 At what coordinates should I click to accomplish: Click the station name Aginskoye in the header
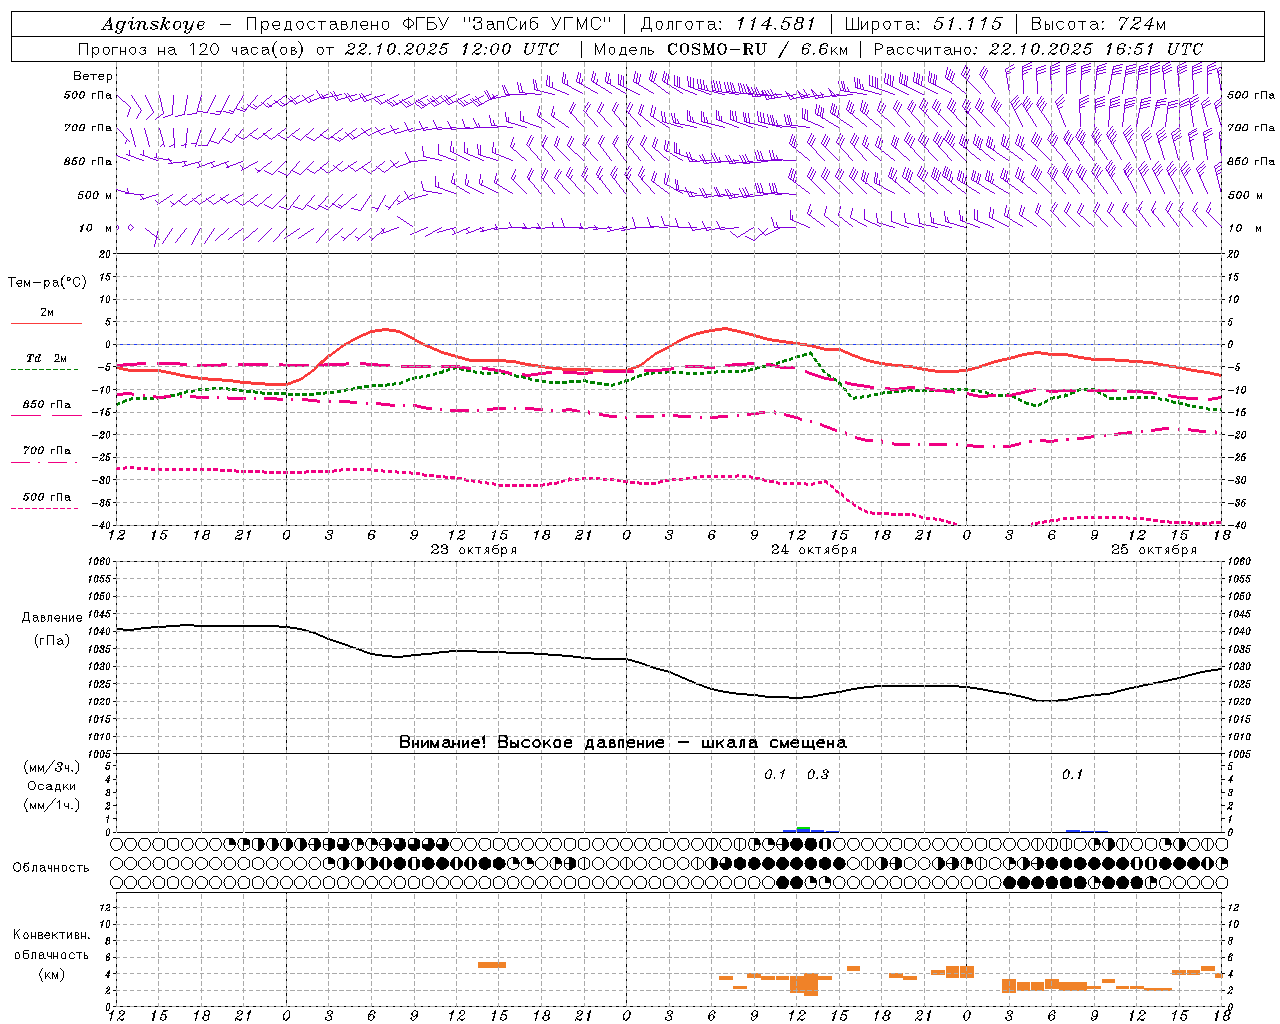pyautogui.click(x=153, y=24)
